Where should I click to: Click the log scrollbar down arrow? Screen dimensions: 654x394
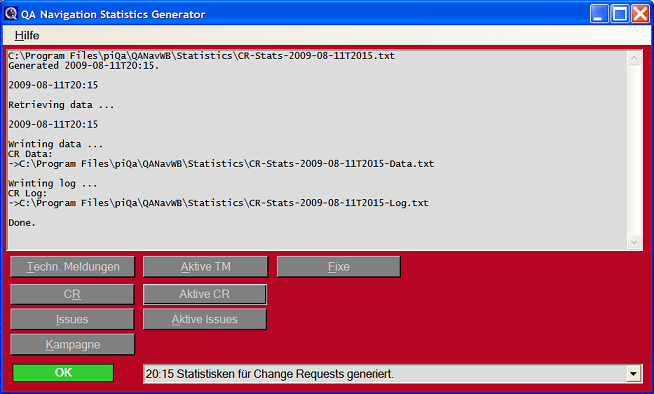point(634,242)
